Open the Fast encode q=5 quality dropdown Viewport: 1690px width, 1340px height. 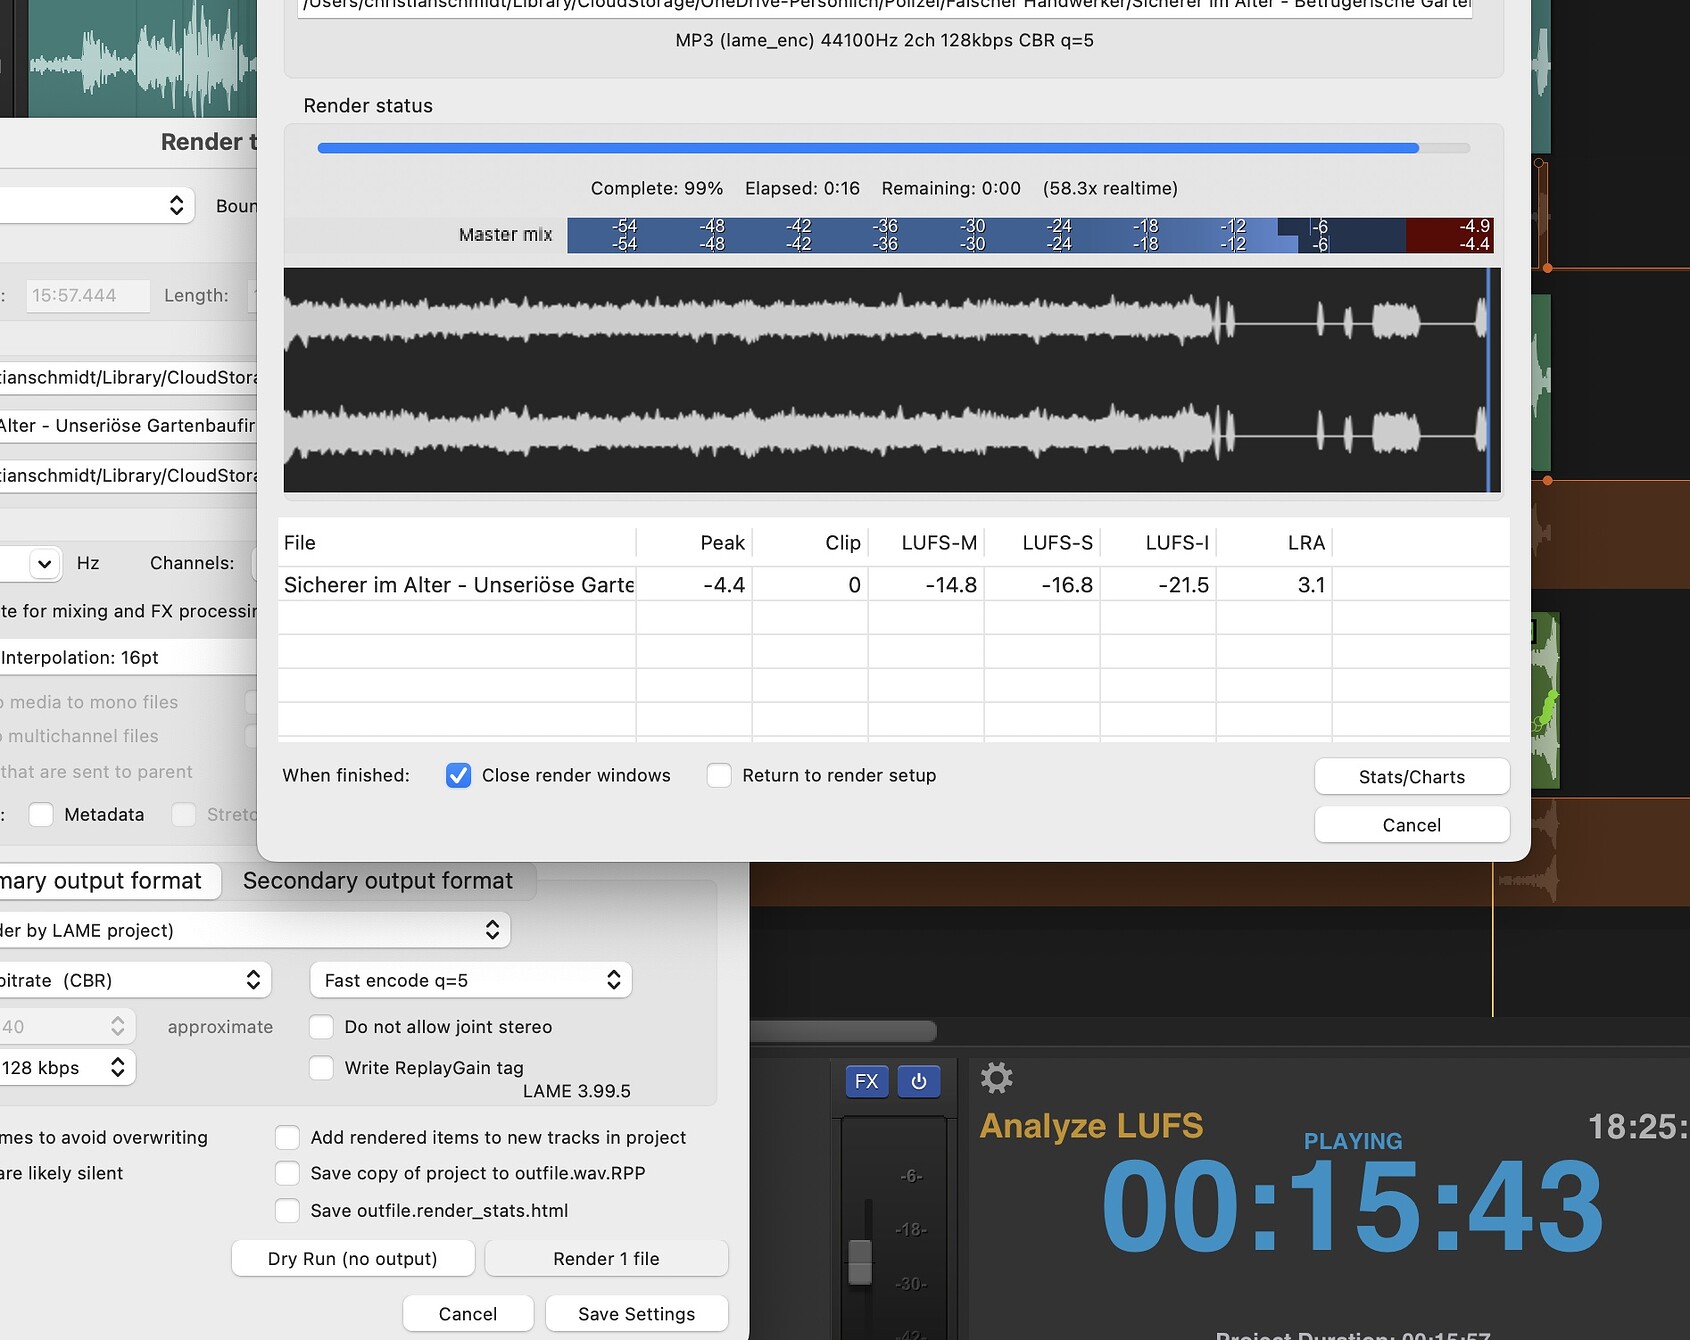(x=471, y=980)
